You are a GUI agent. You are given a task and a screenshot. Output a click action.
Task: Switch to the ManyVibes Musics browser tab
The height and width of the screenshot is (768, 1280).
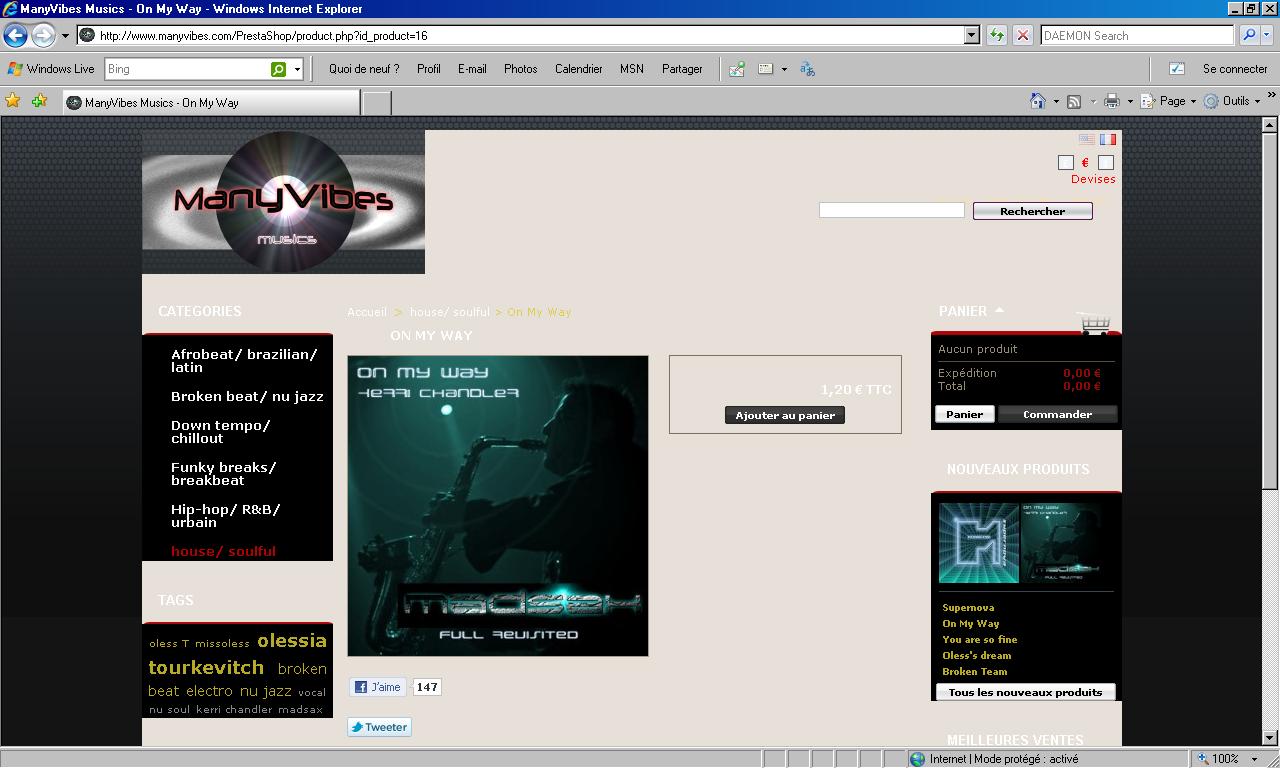coord(210,103)
